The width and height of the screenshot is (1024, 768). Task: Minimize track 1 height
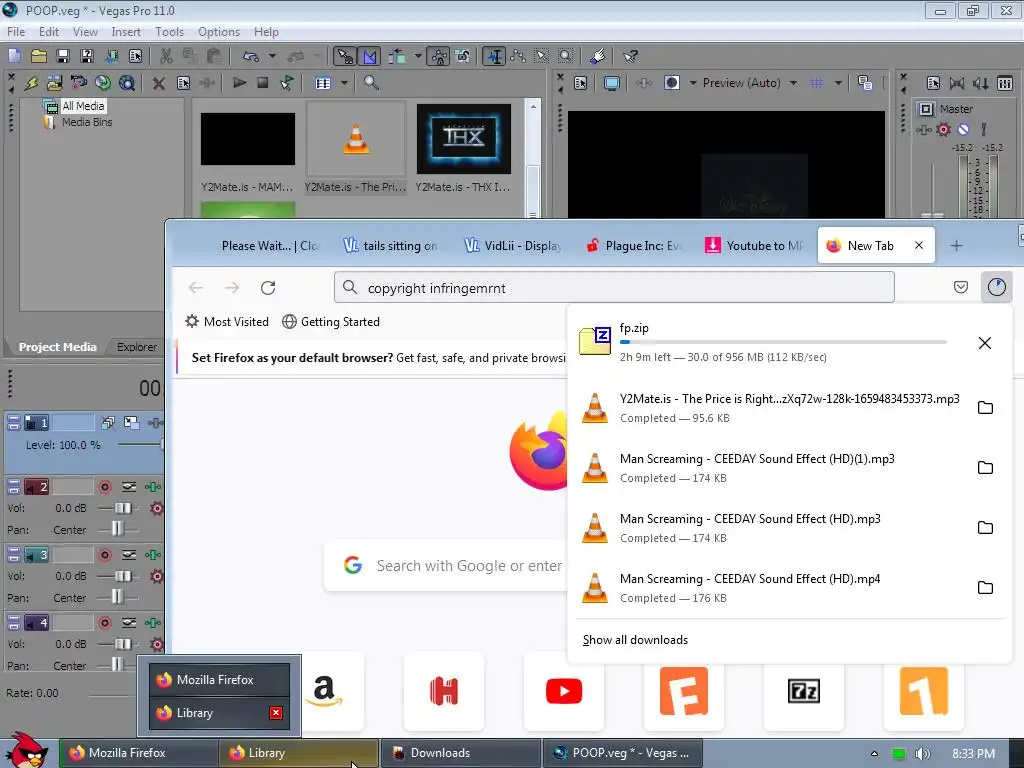[x=14, y=420]
